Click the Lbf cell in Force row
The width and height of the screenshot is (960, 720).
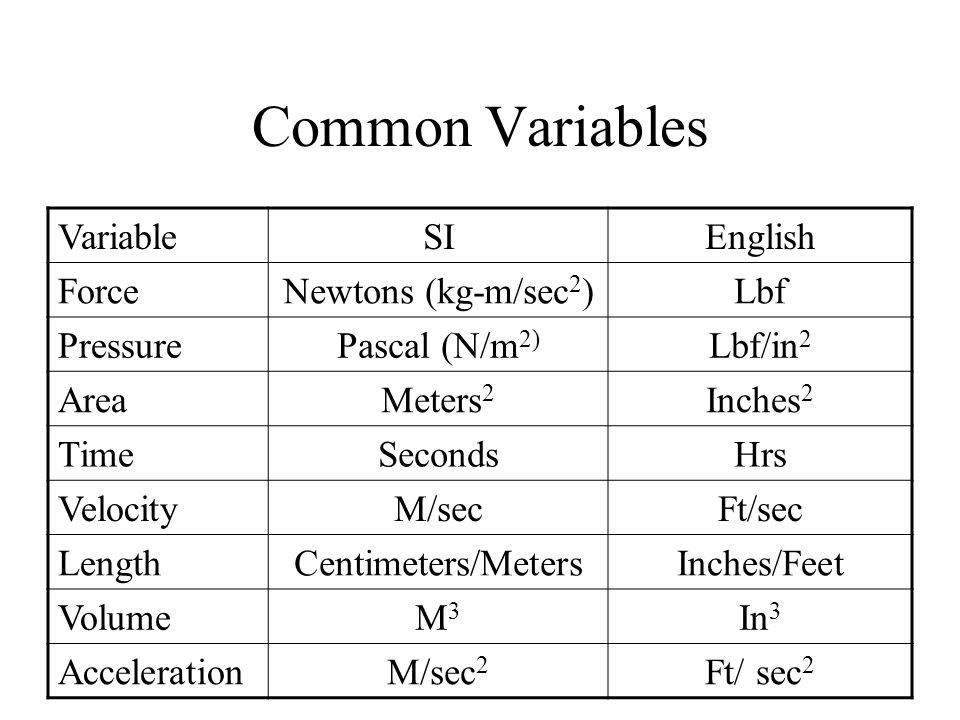click(760, 291)
